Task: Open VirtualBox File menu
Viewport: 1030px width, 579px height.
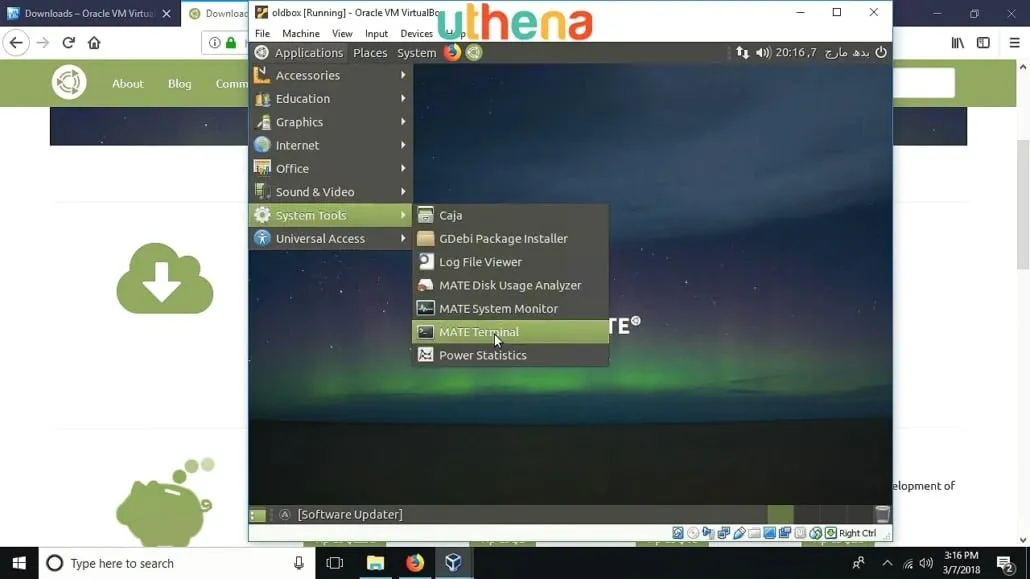Action: coord(262,34)
